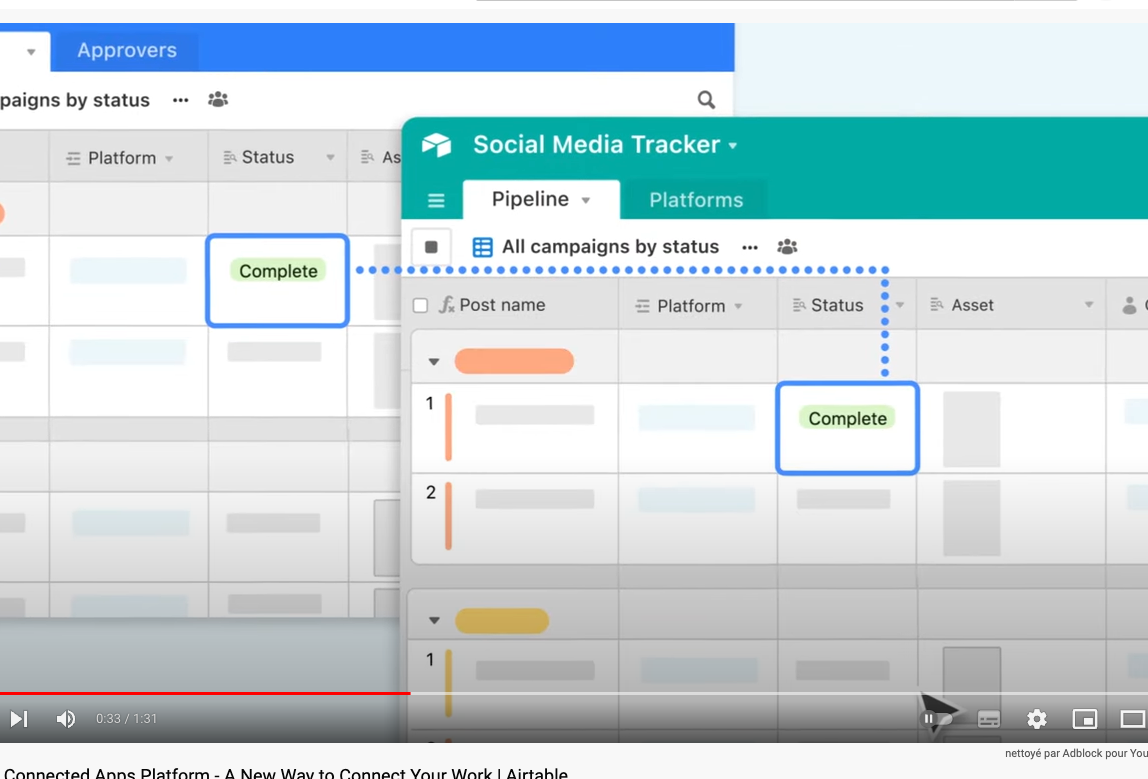Open dropdown arrow left of Approvers tab

(x=31, y=52)
